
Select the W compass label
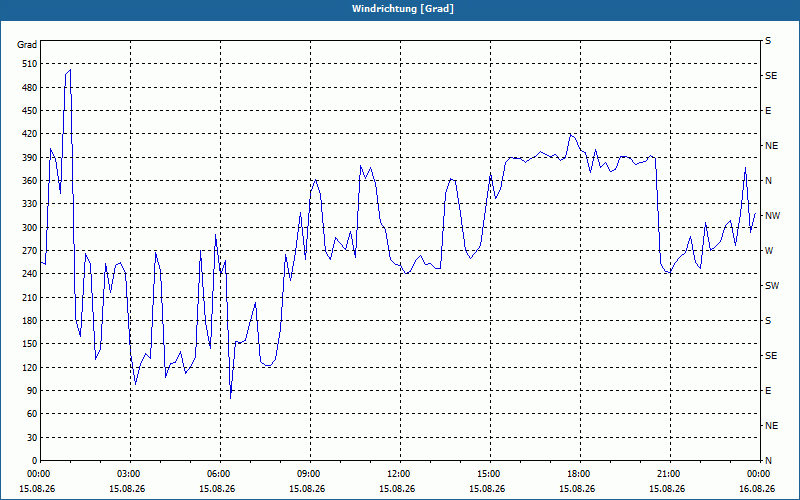click(769, 251)
